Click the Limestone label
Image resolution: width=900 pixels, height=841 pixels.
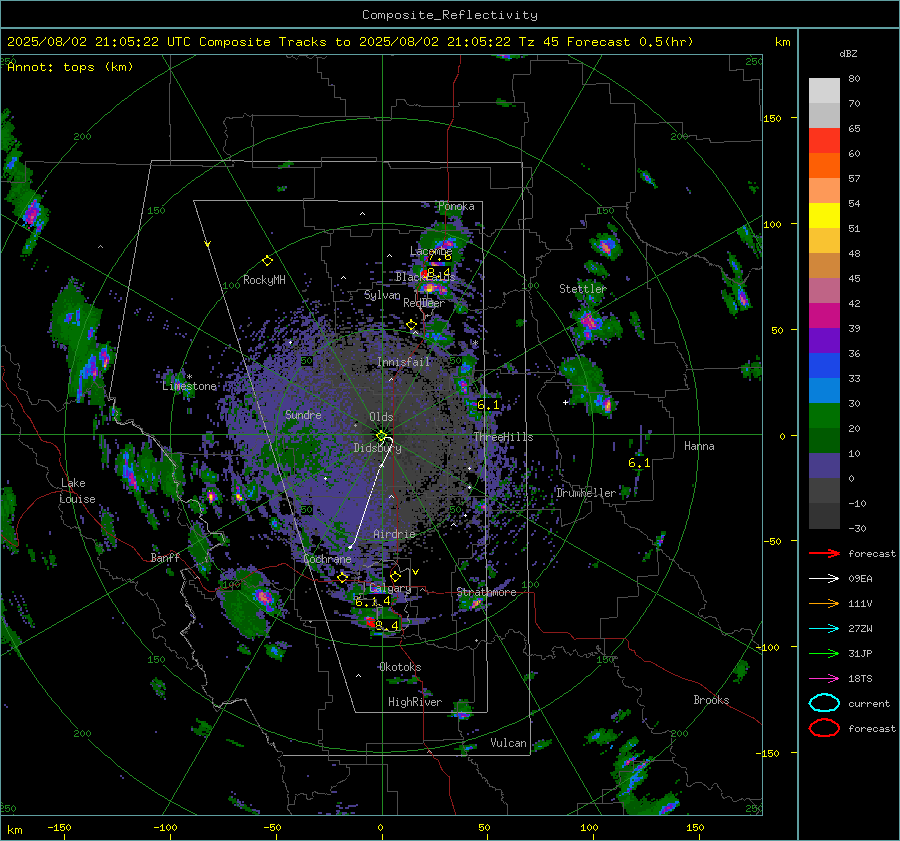click(x=189, y=386)
